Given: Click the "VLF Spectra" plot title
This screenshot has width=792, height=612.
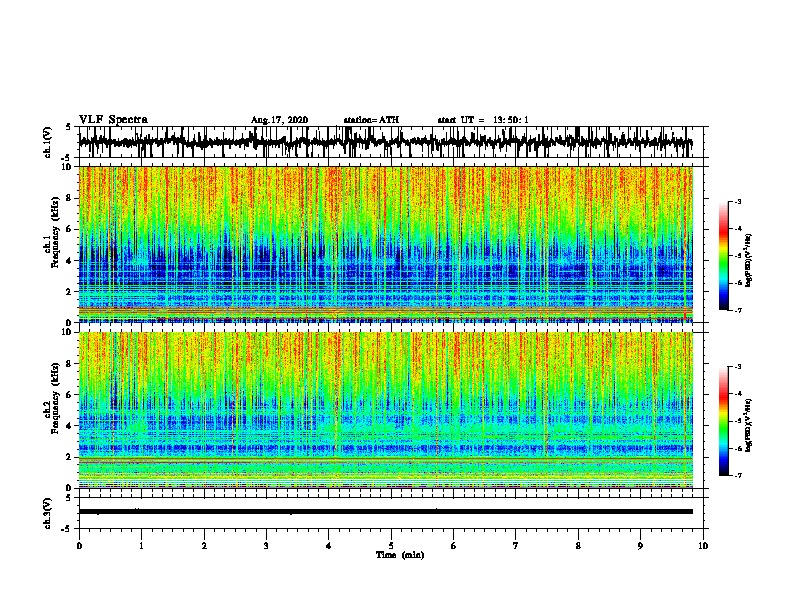Looking at the screenshot, I should coord(113,120).
